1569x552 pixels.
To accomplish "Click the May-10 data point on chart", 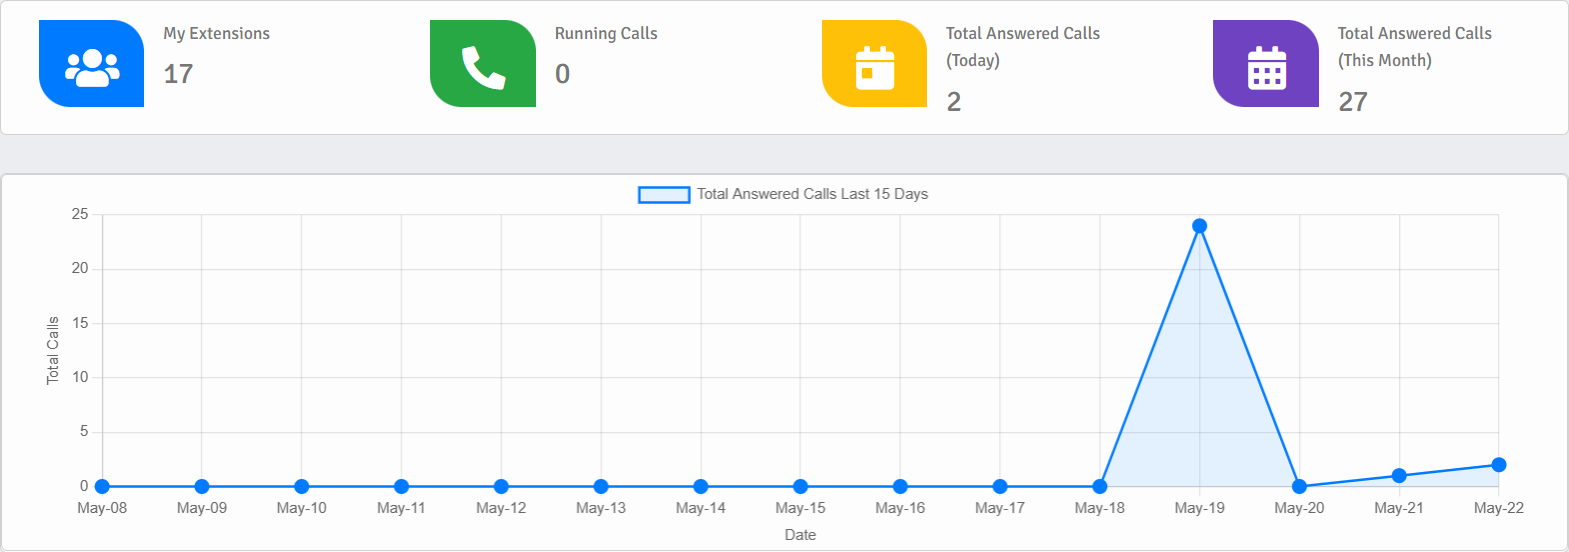I will (302, 487).
